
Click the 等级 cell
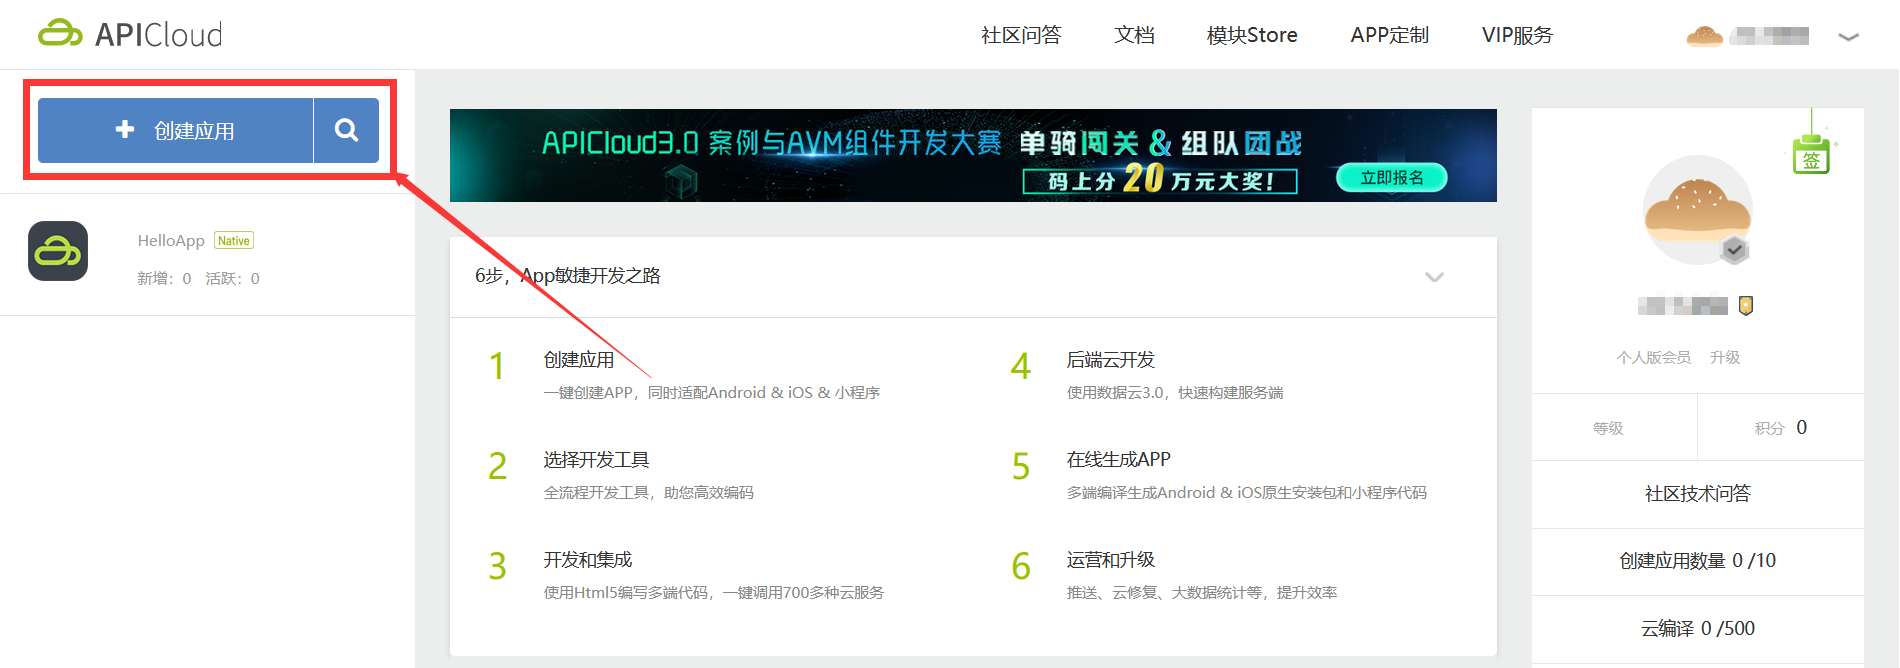[1614, 428]
